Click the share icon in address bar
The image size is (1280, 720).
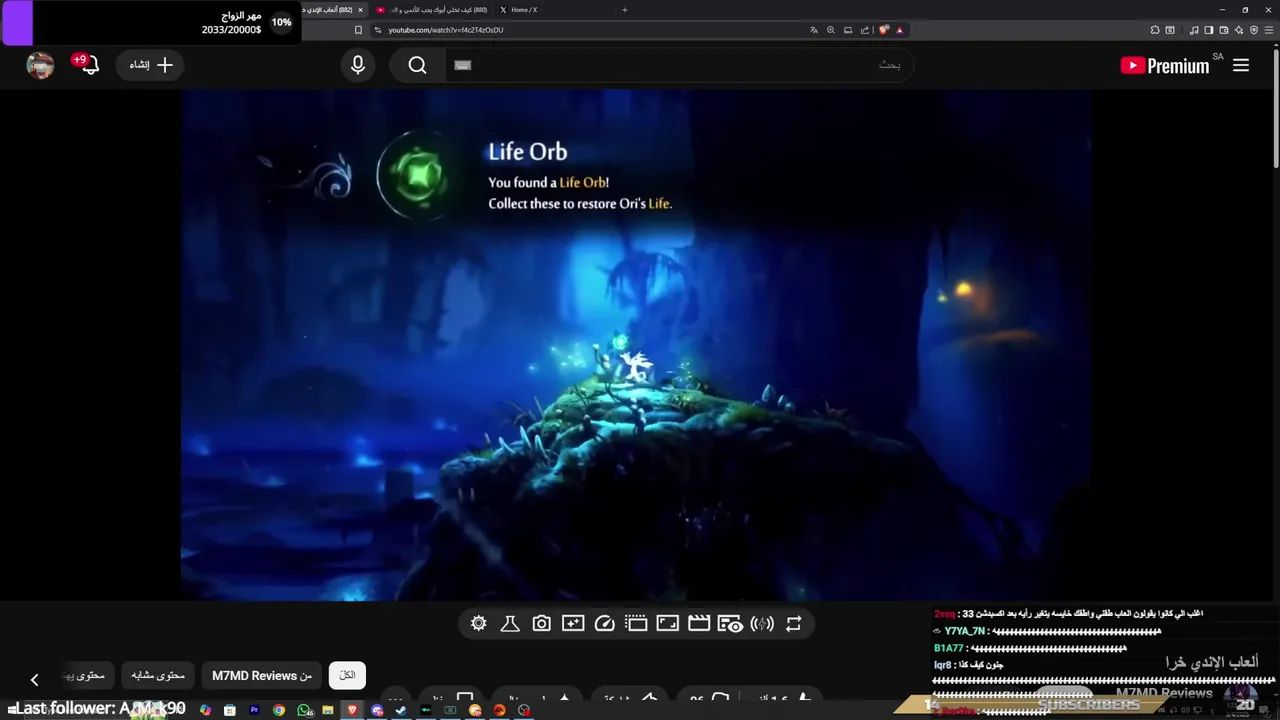864,30
